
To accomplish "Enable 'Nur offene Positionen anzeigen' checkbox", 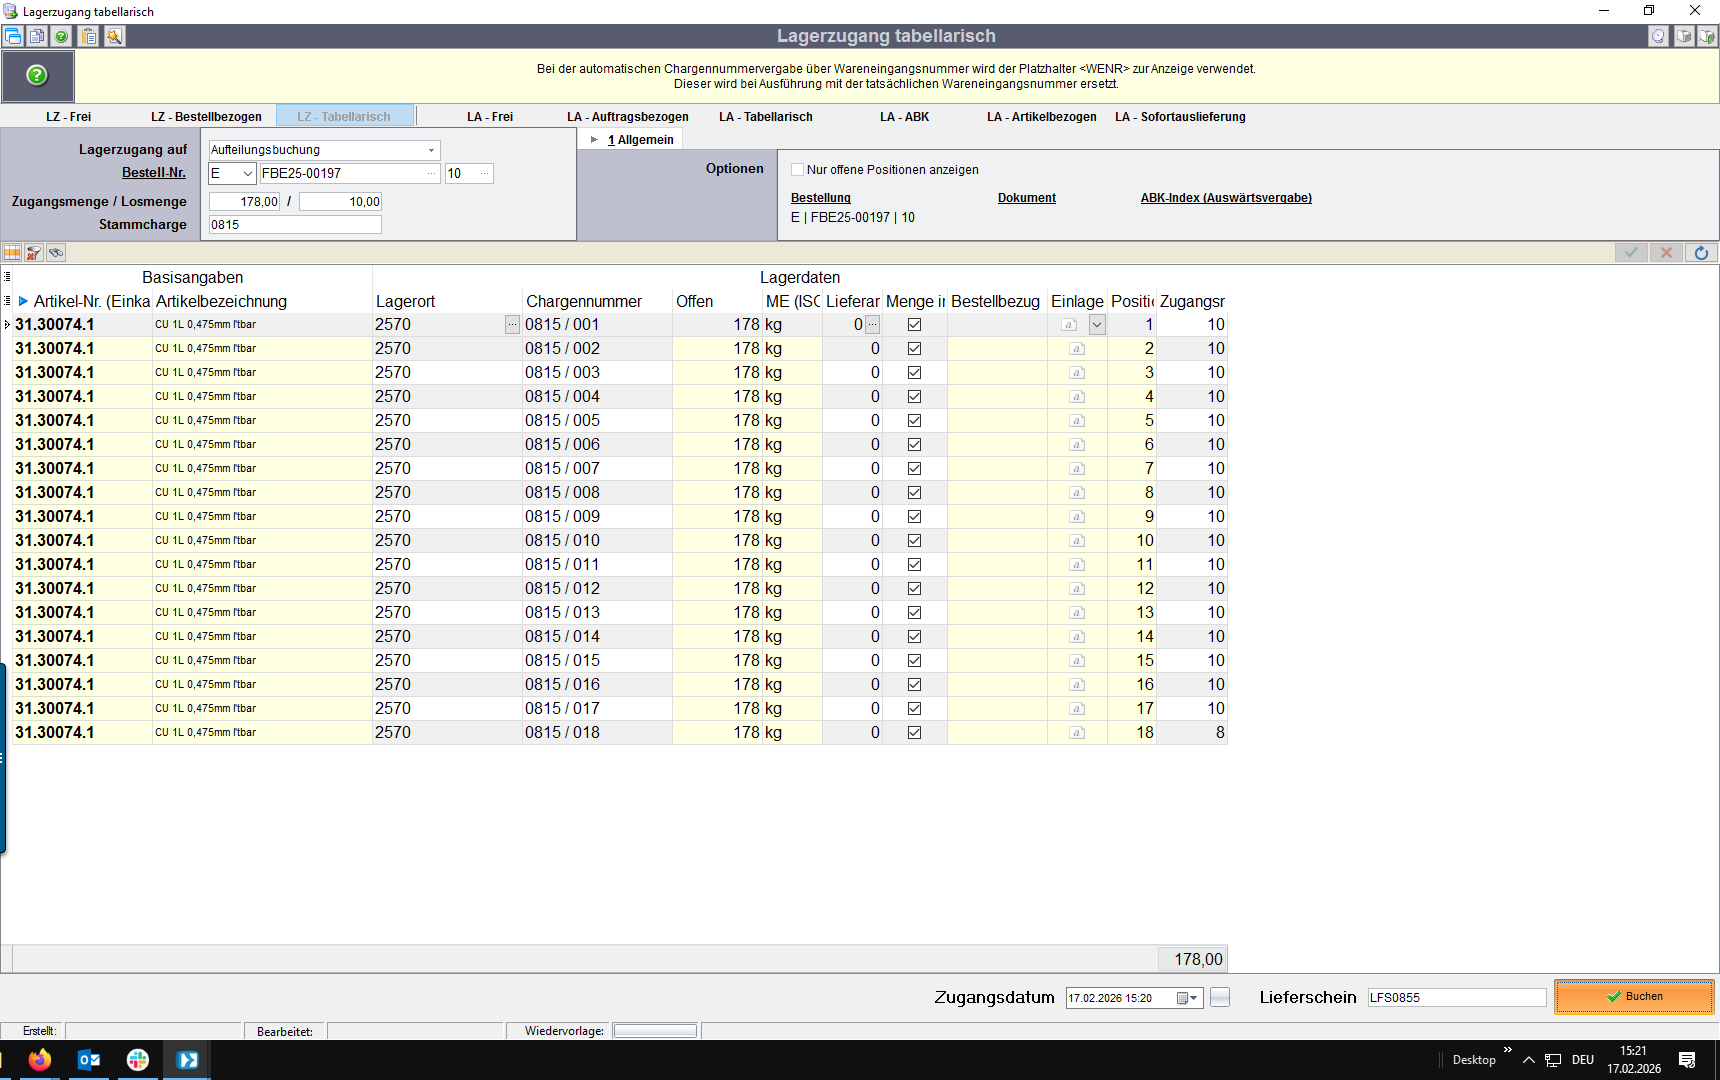I will click(x=797, y=170).
